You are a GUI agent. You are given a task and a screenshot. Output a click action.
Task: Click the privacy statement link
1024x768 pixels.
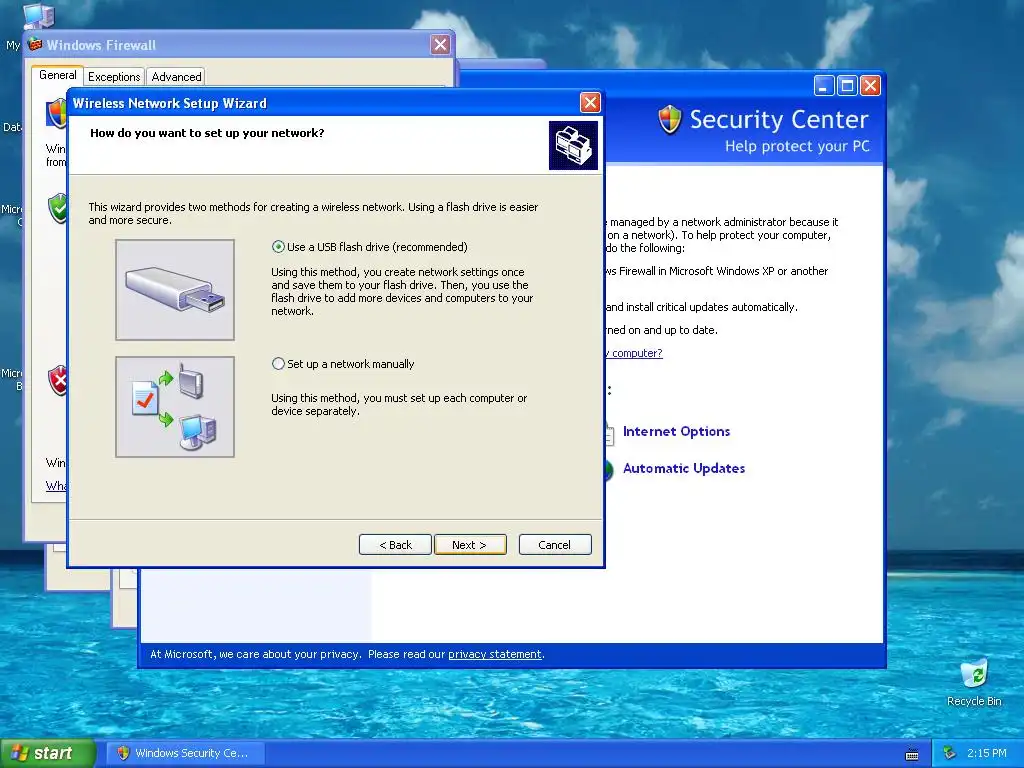(494, 654)
